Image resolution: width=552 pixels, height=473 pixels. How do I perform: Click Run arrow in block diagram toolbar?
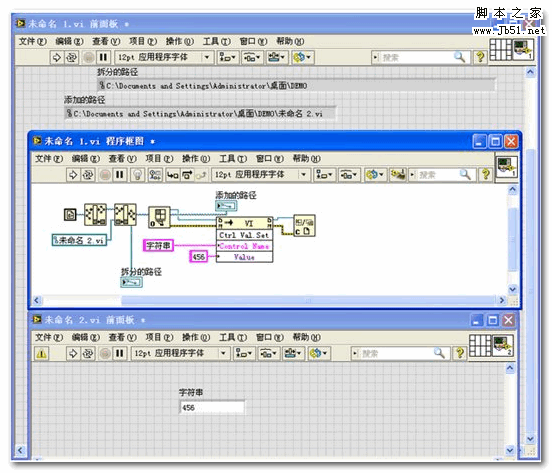point(73,175)
